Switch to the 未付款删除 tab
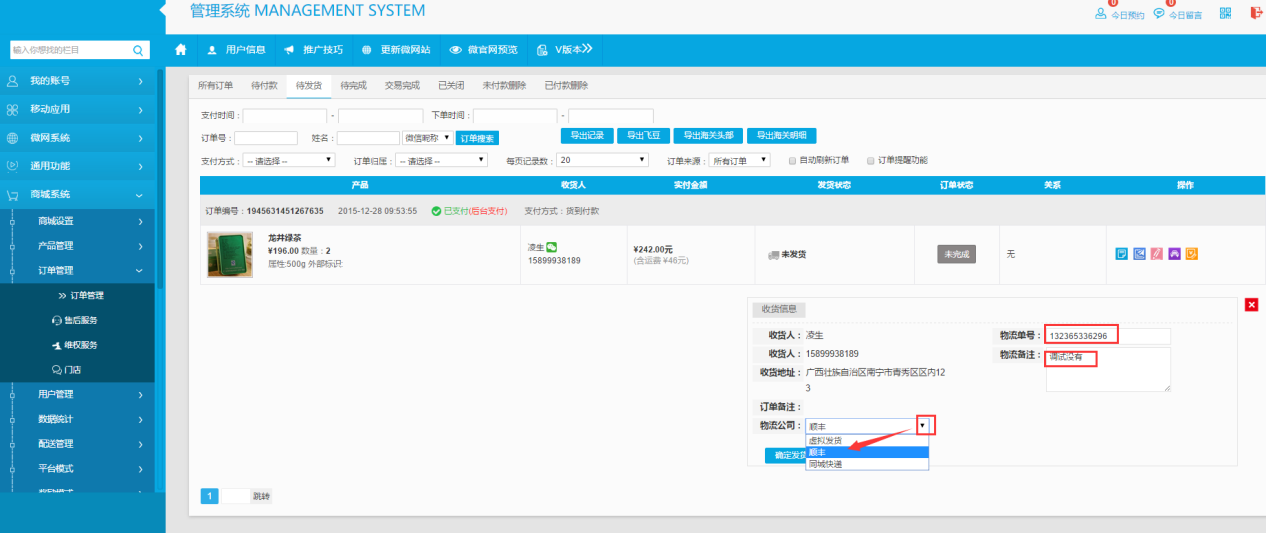The image size is (1266, 533). pos(504,86)
